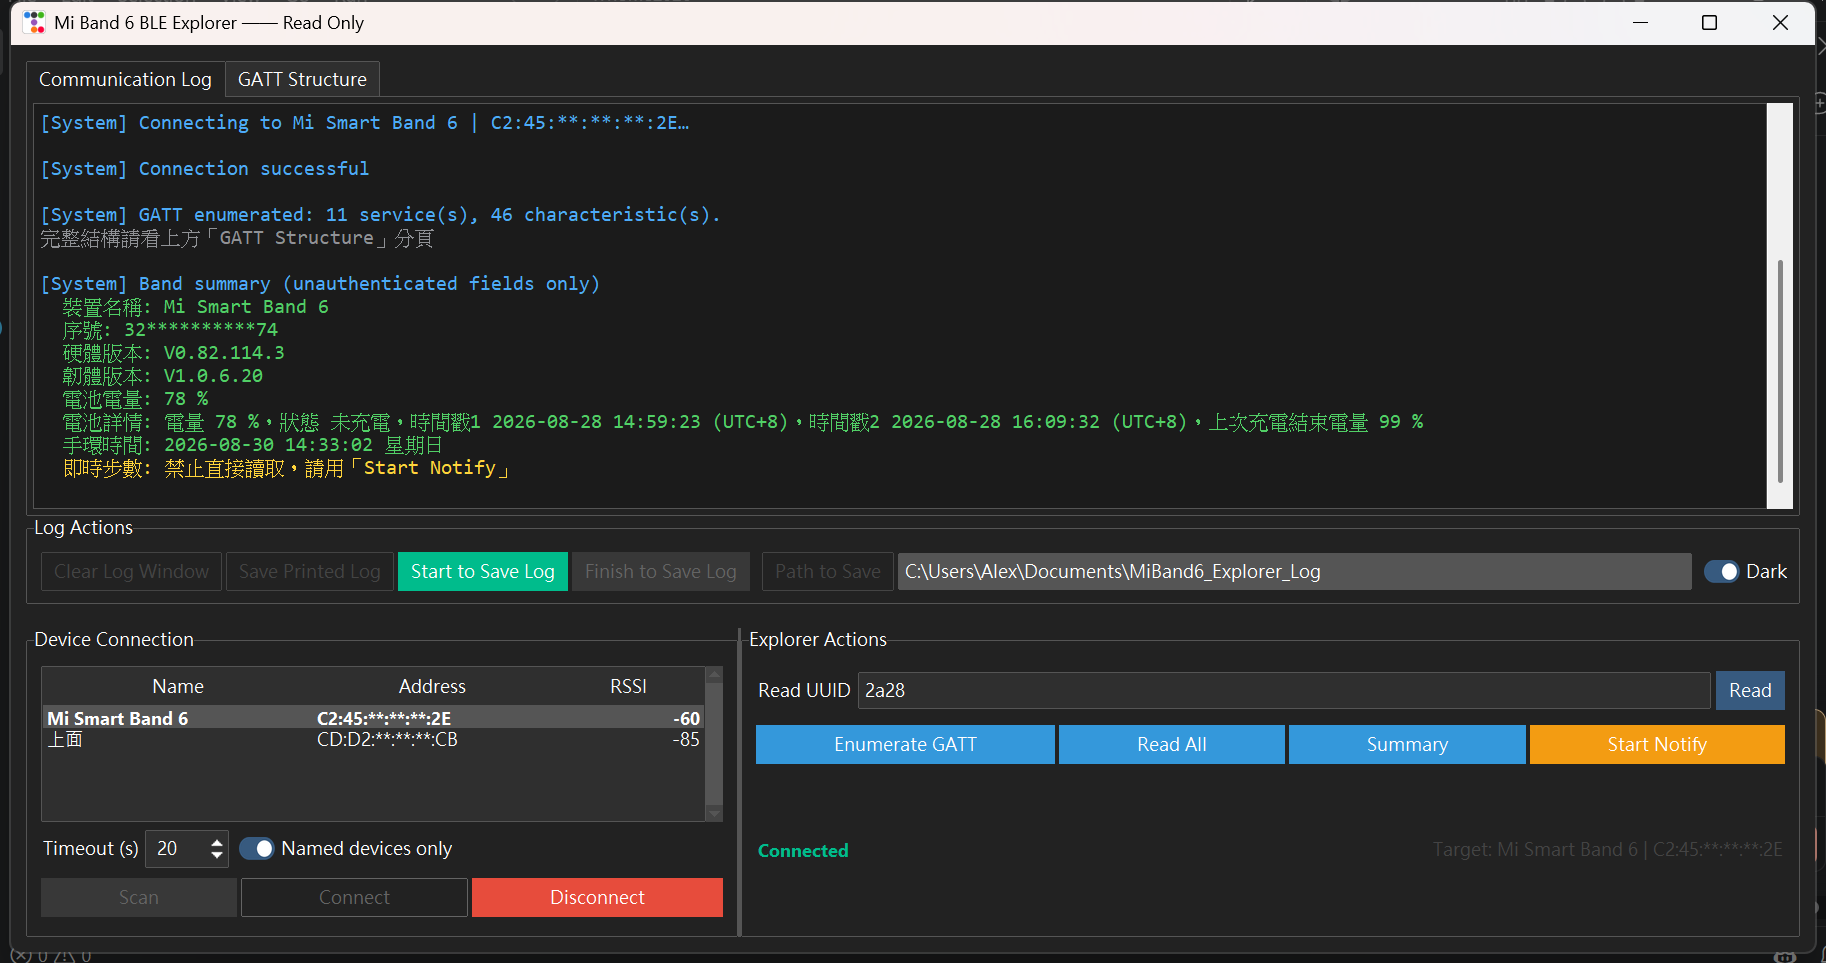Screen dimensions: 1826x963
Task: Click the Connected status text
Action: [x=803, y=851]
